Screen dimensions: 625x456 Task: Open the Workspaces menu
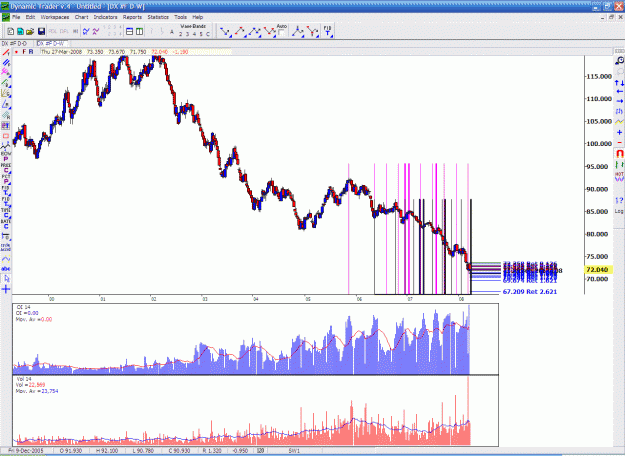click(x=55, y=17)
